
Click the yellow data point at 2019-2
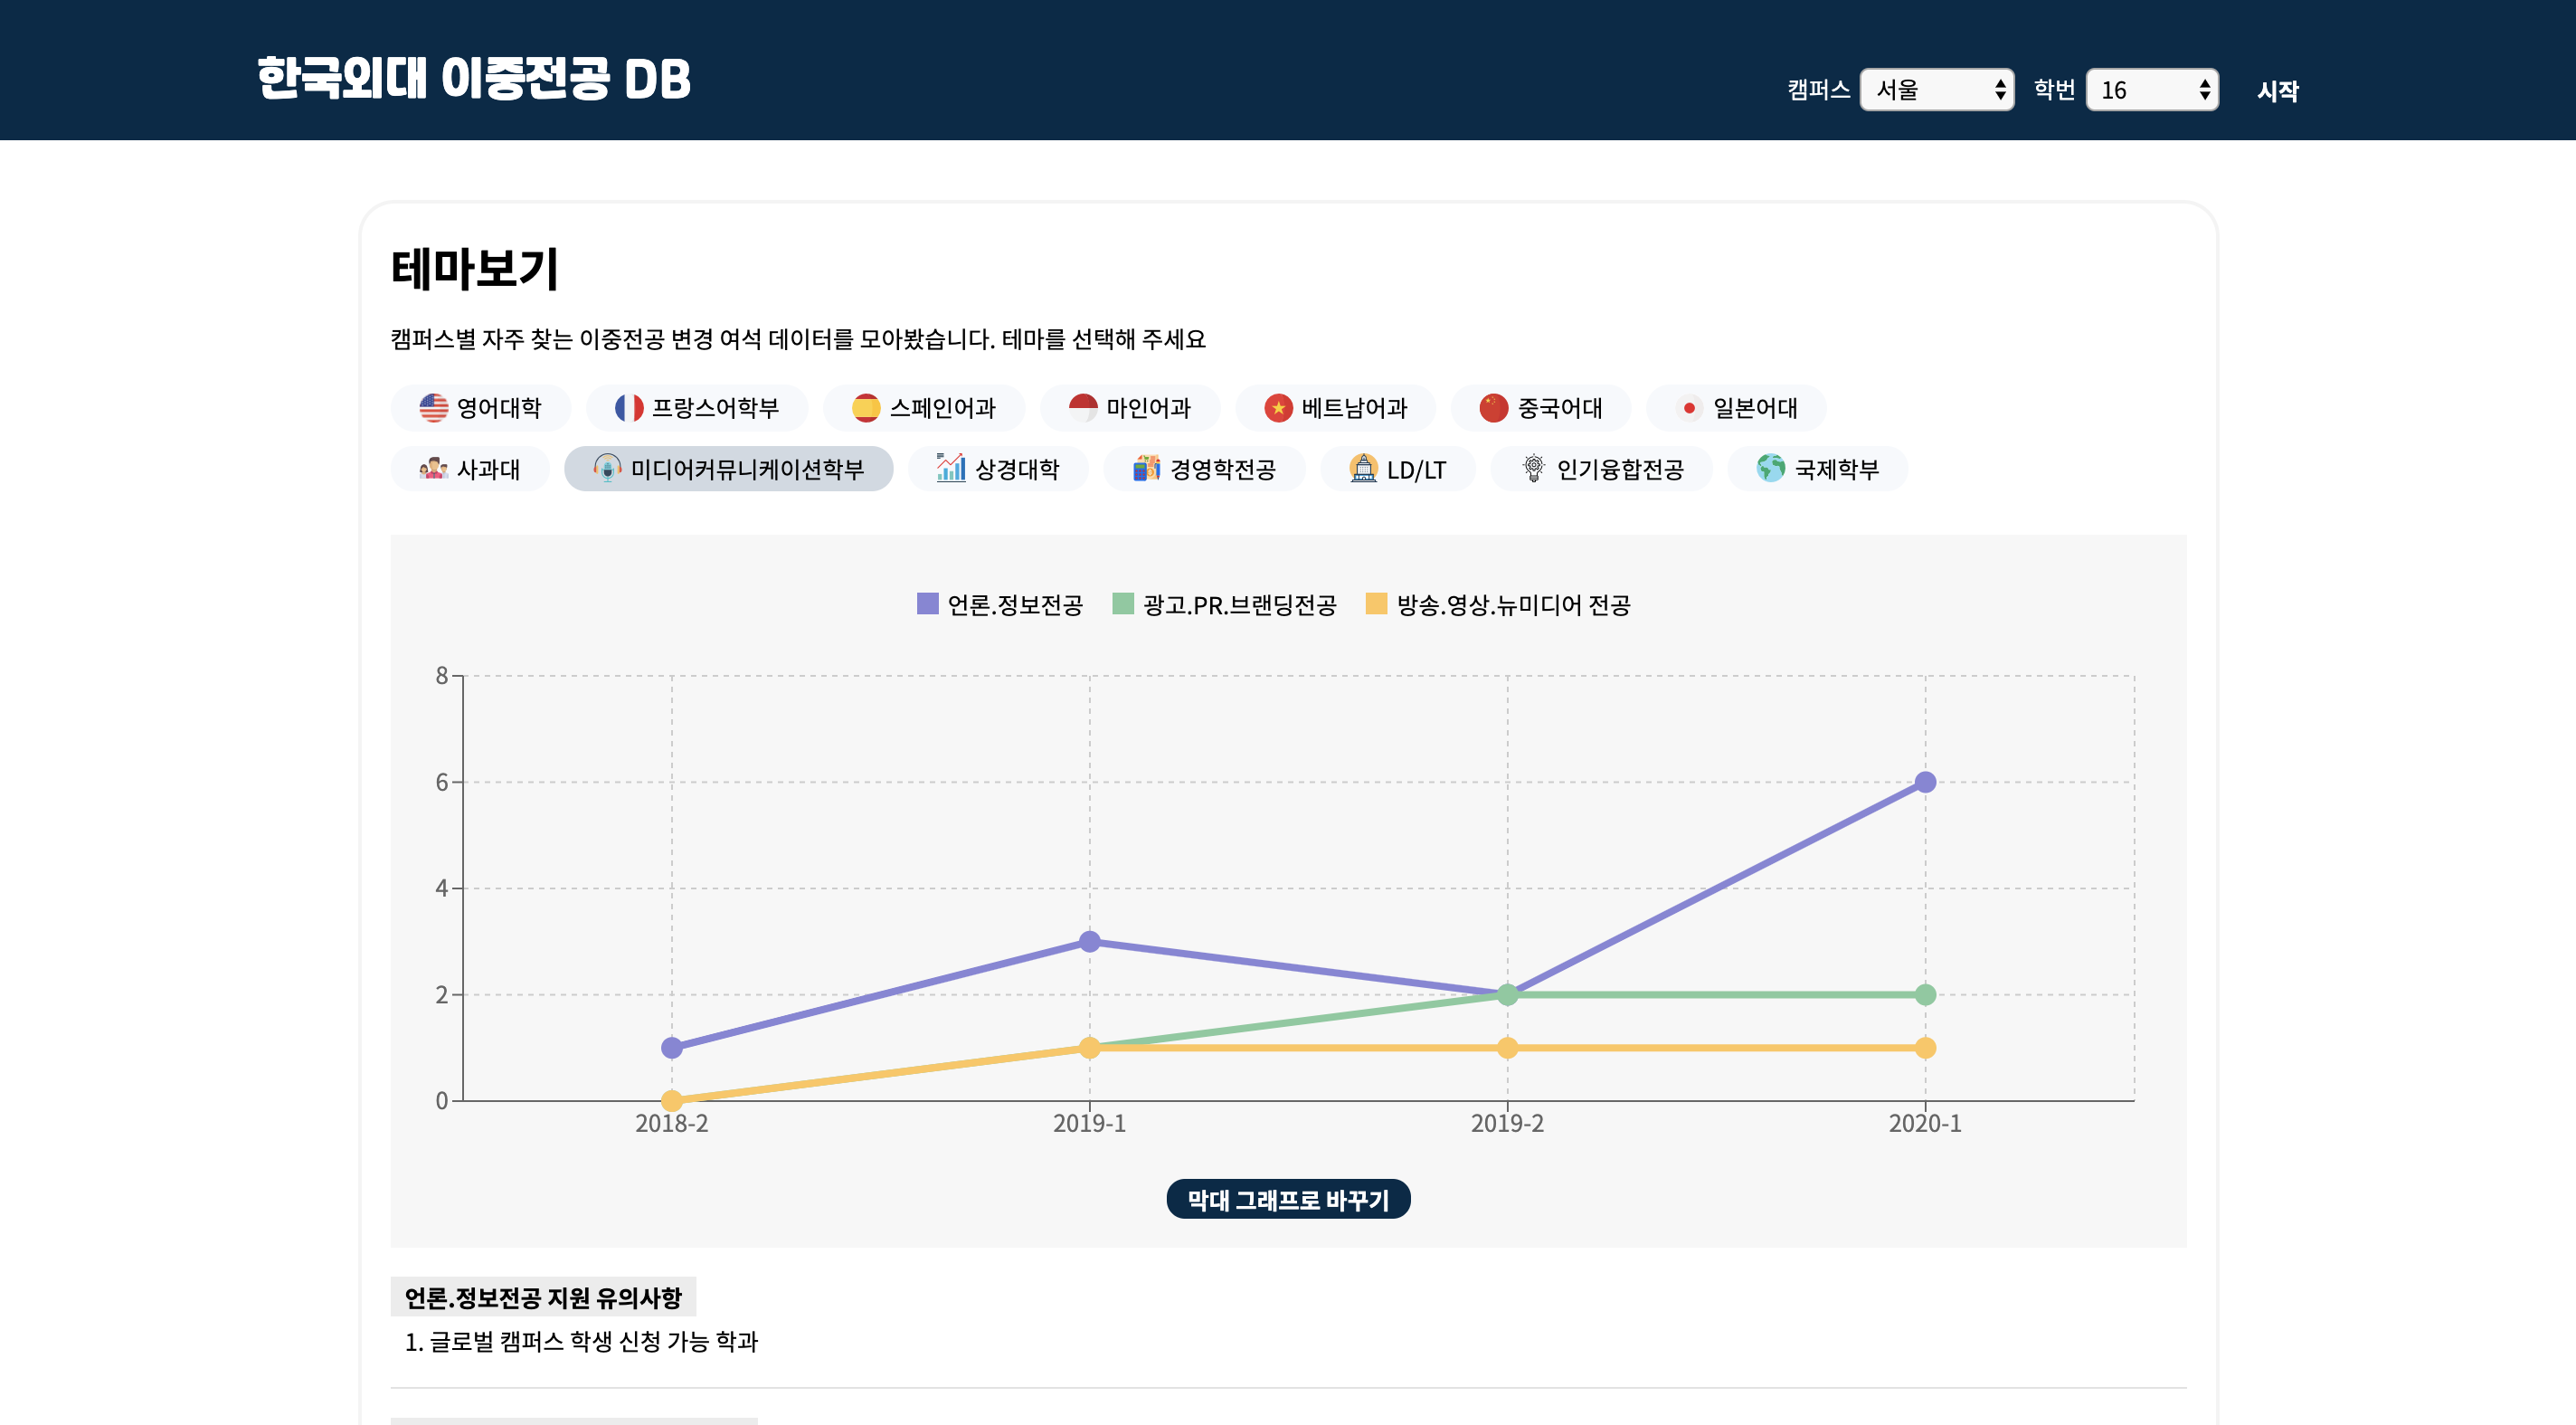(x=1507, y=1047)
